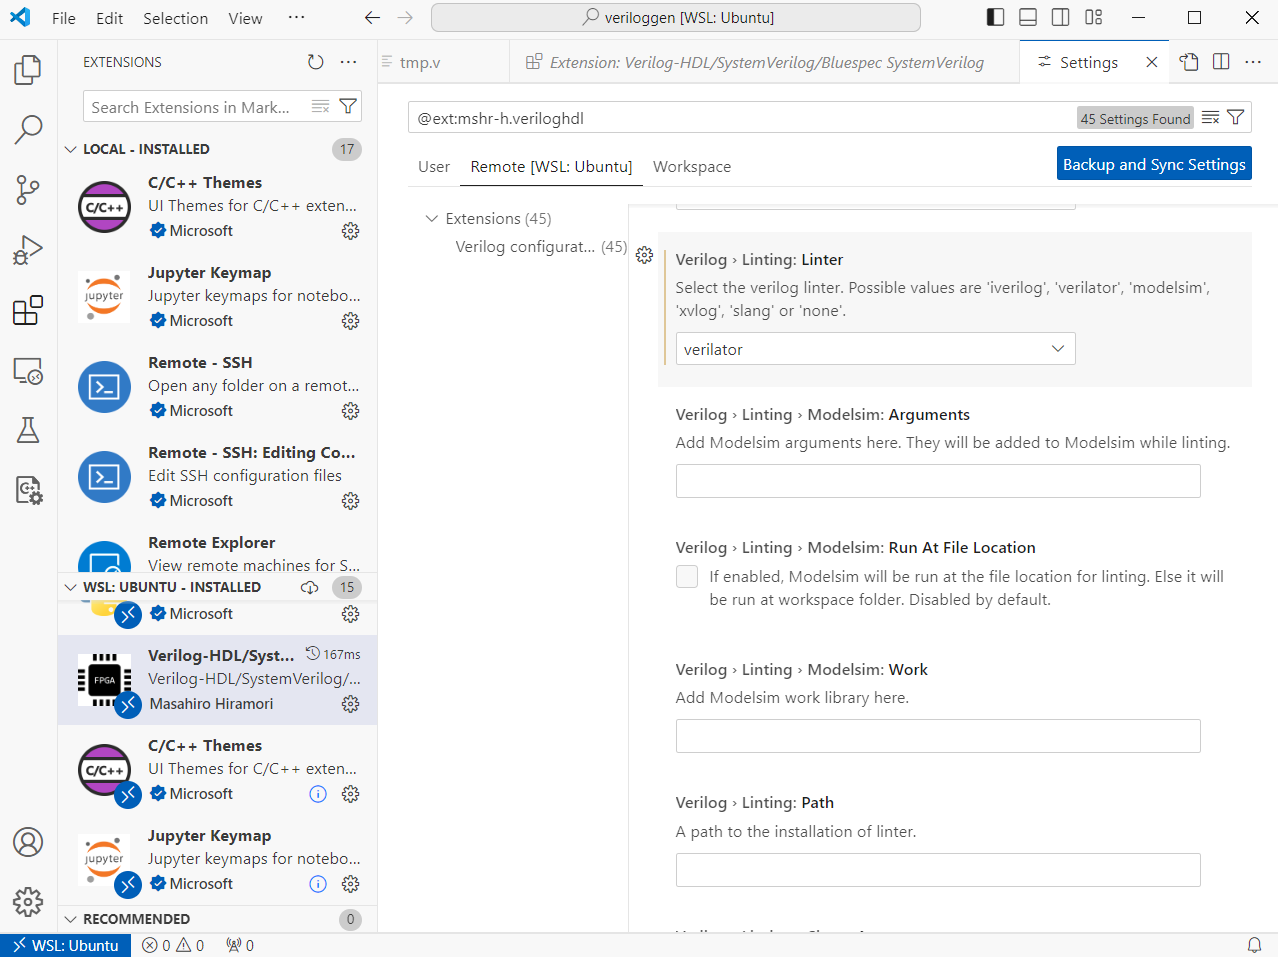Select Verilog configuration tree entry

541,246
